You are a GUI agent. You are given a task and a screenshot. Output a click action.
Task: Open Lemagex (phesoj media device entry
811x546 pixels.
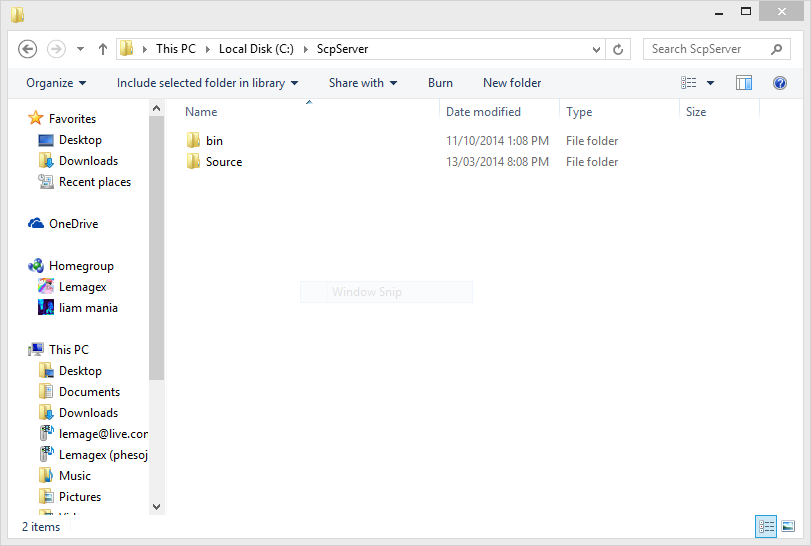coord(103,455)
